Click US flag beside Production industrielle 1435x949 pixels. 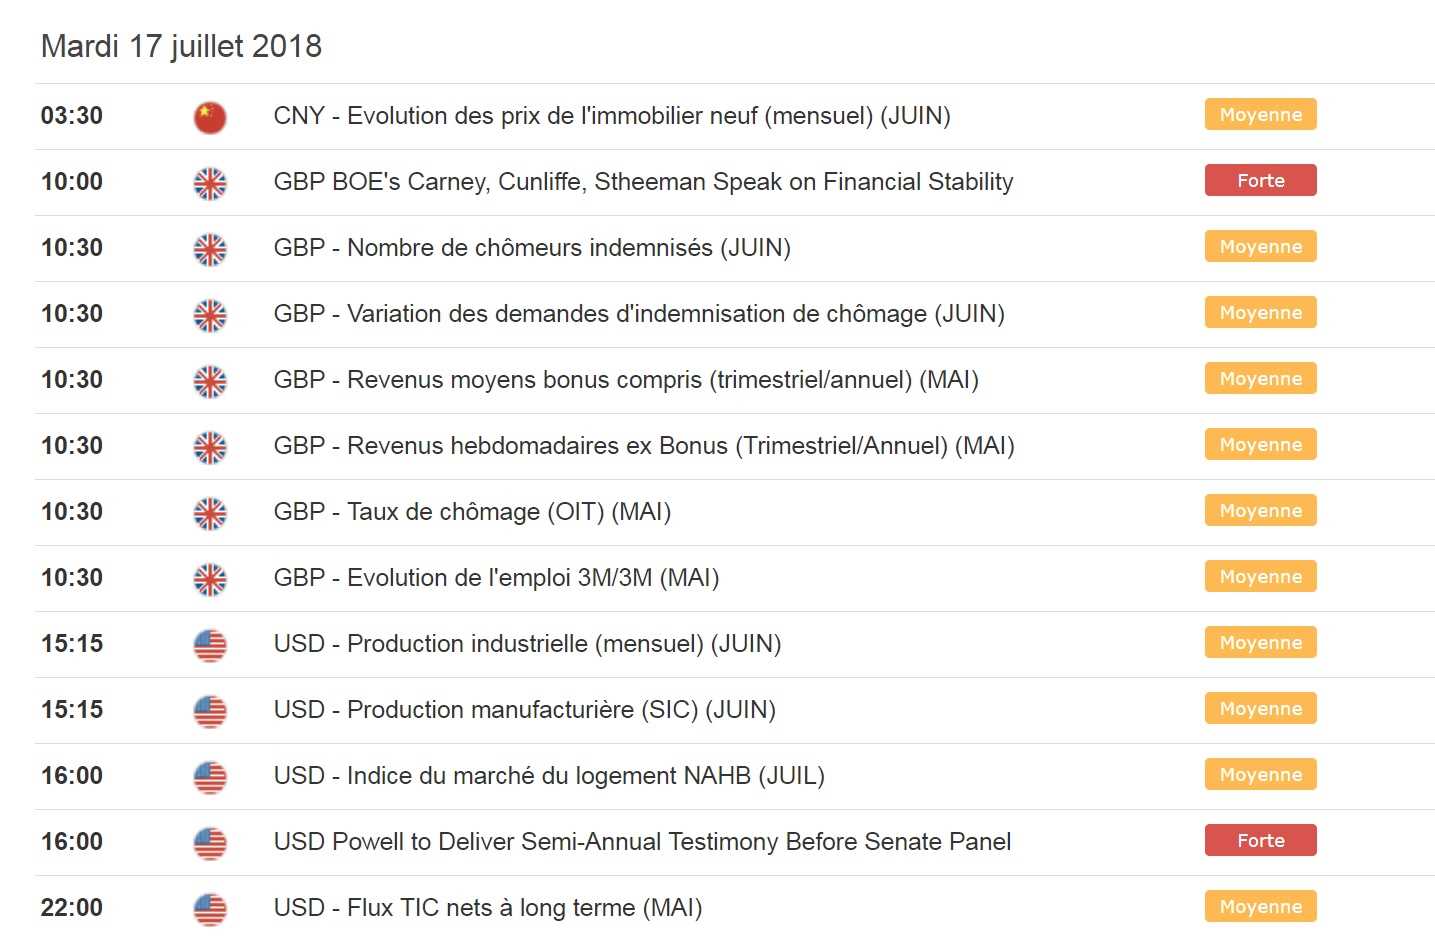click(x=210, y=645)
